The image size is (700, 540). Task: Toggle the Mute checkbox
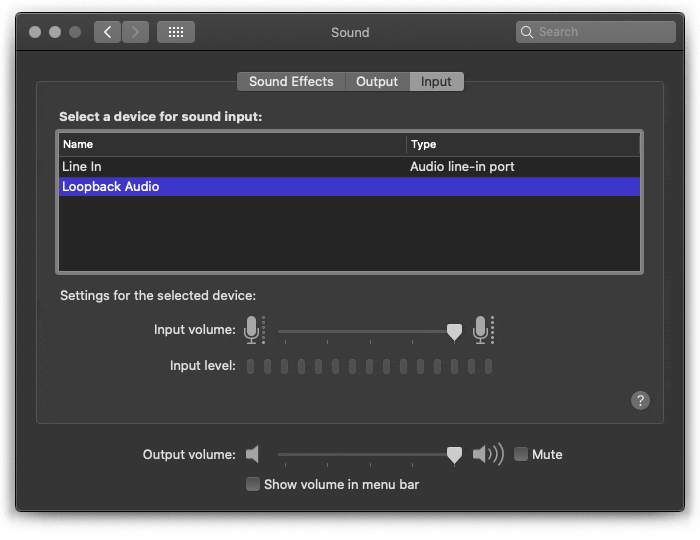click(x=521, y=454)
